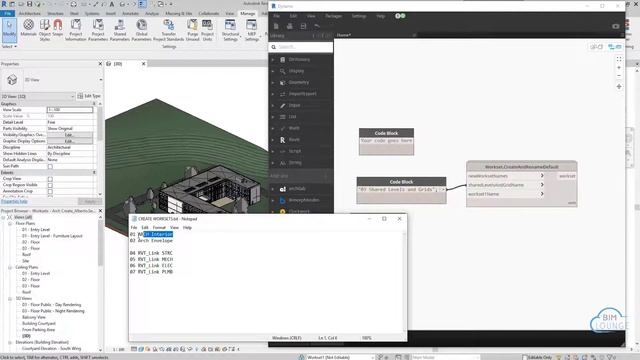This screenshot has height=360, width=640.
Task: Click the Dynamo camera export icon
Action: pos(616,26)
